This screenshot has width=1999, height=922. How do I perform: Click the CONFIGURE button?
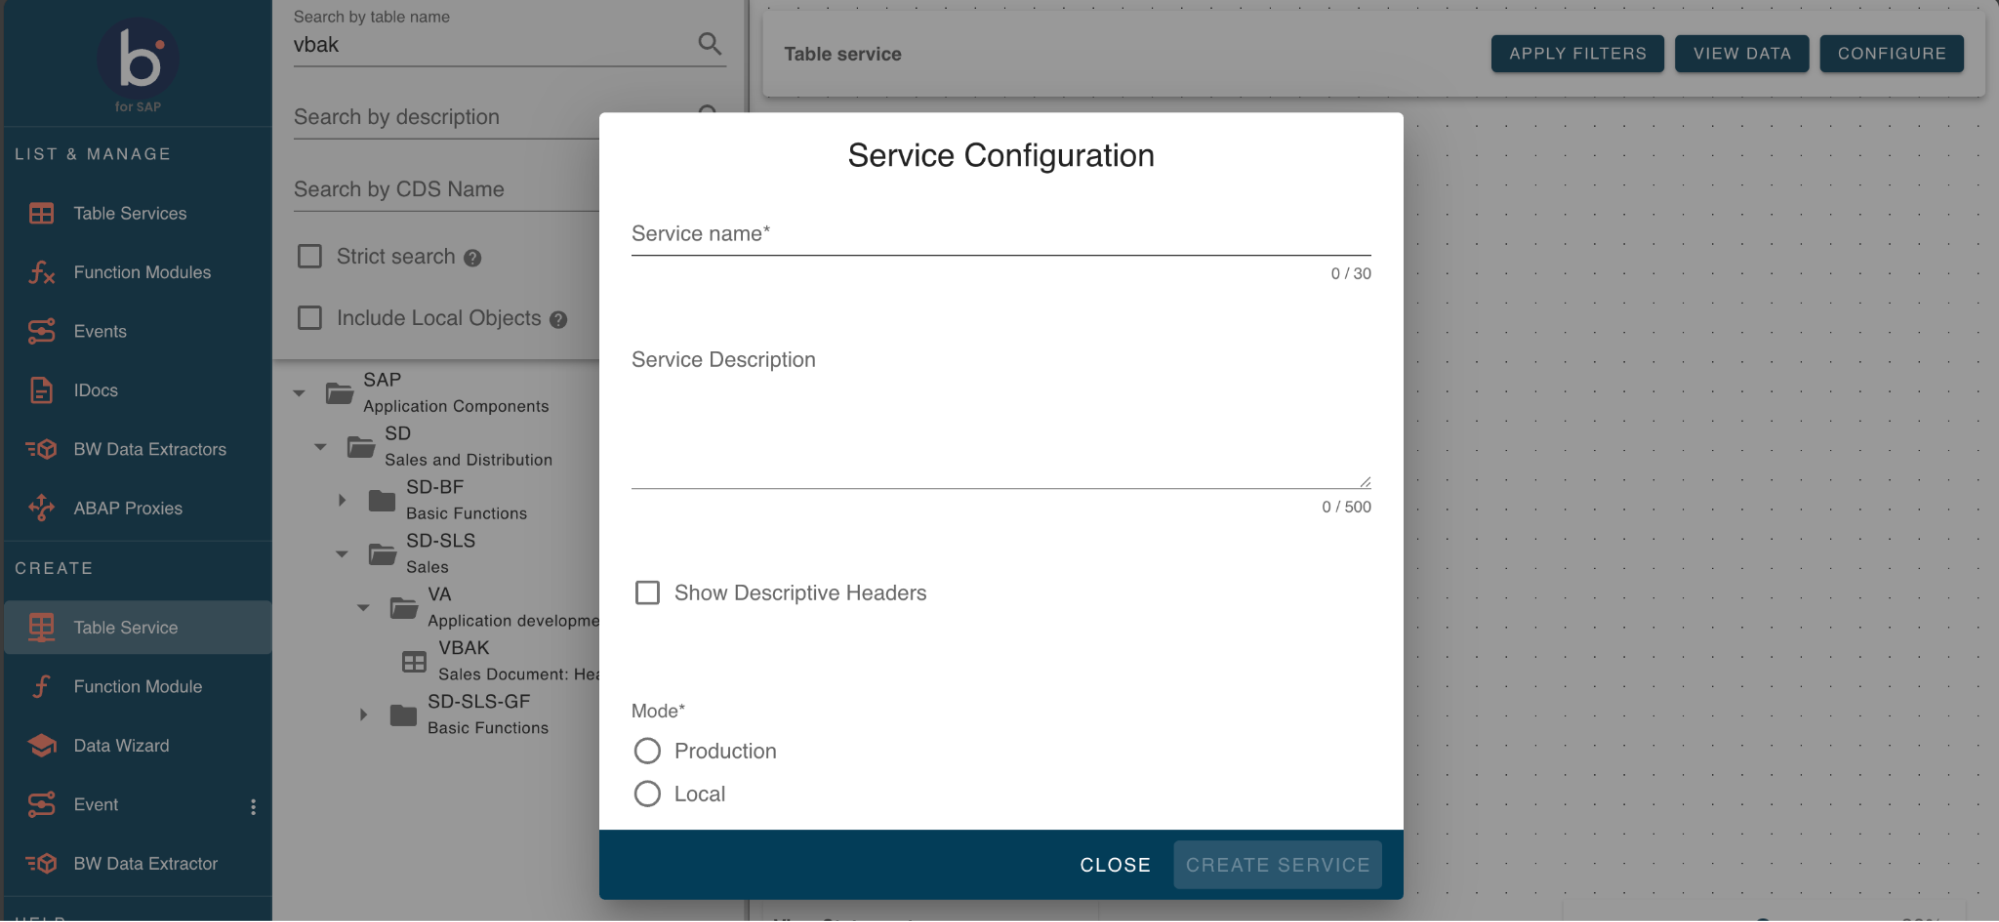[x=1890, y=54]
